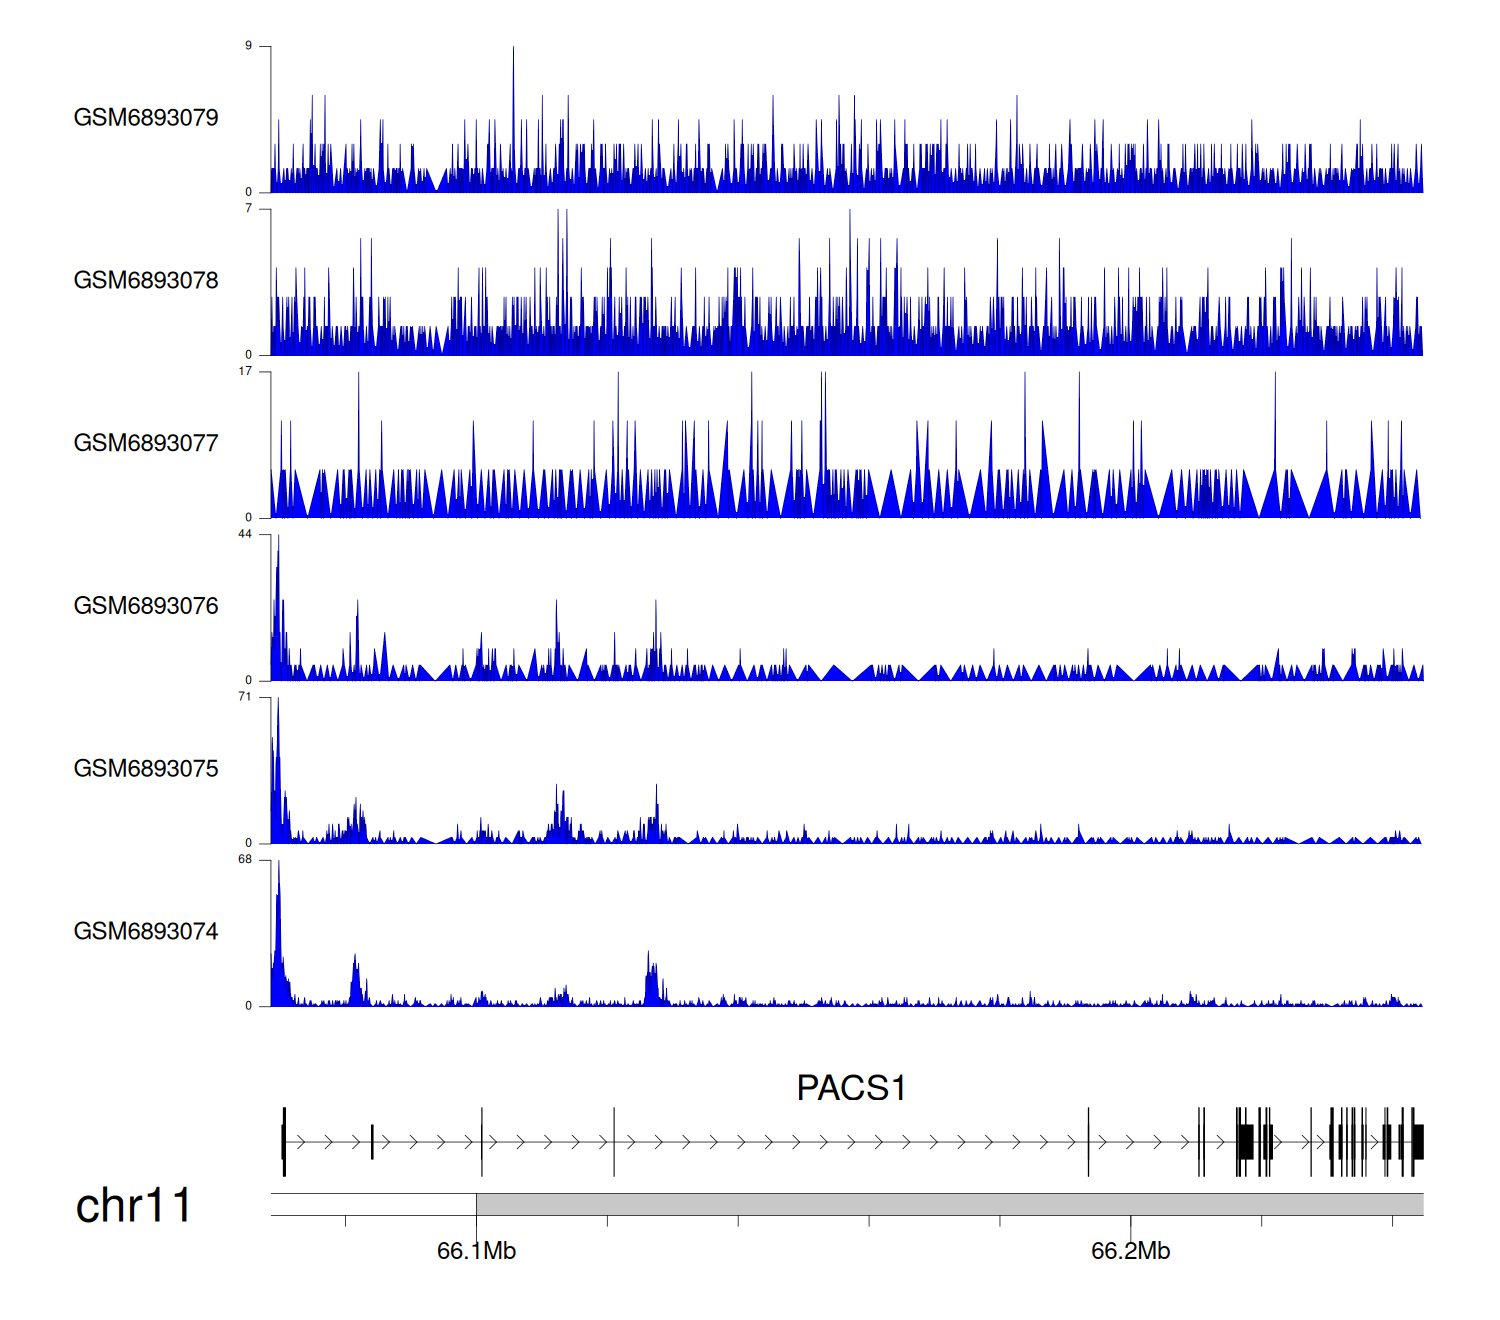This screenshot has width=1500, height=1320.
Task: Click the PACS1 gene name
Action: [851, 1088]
